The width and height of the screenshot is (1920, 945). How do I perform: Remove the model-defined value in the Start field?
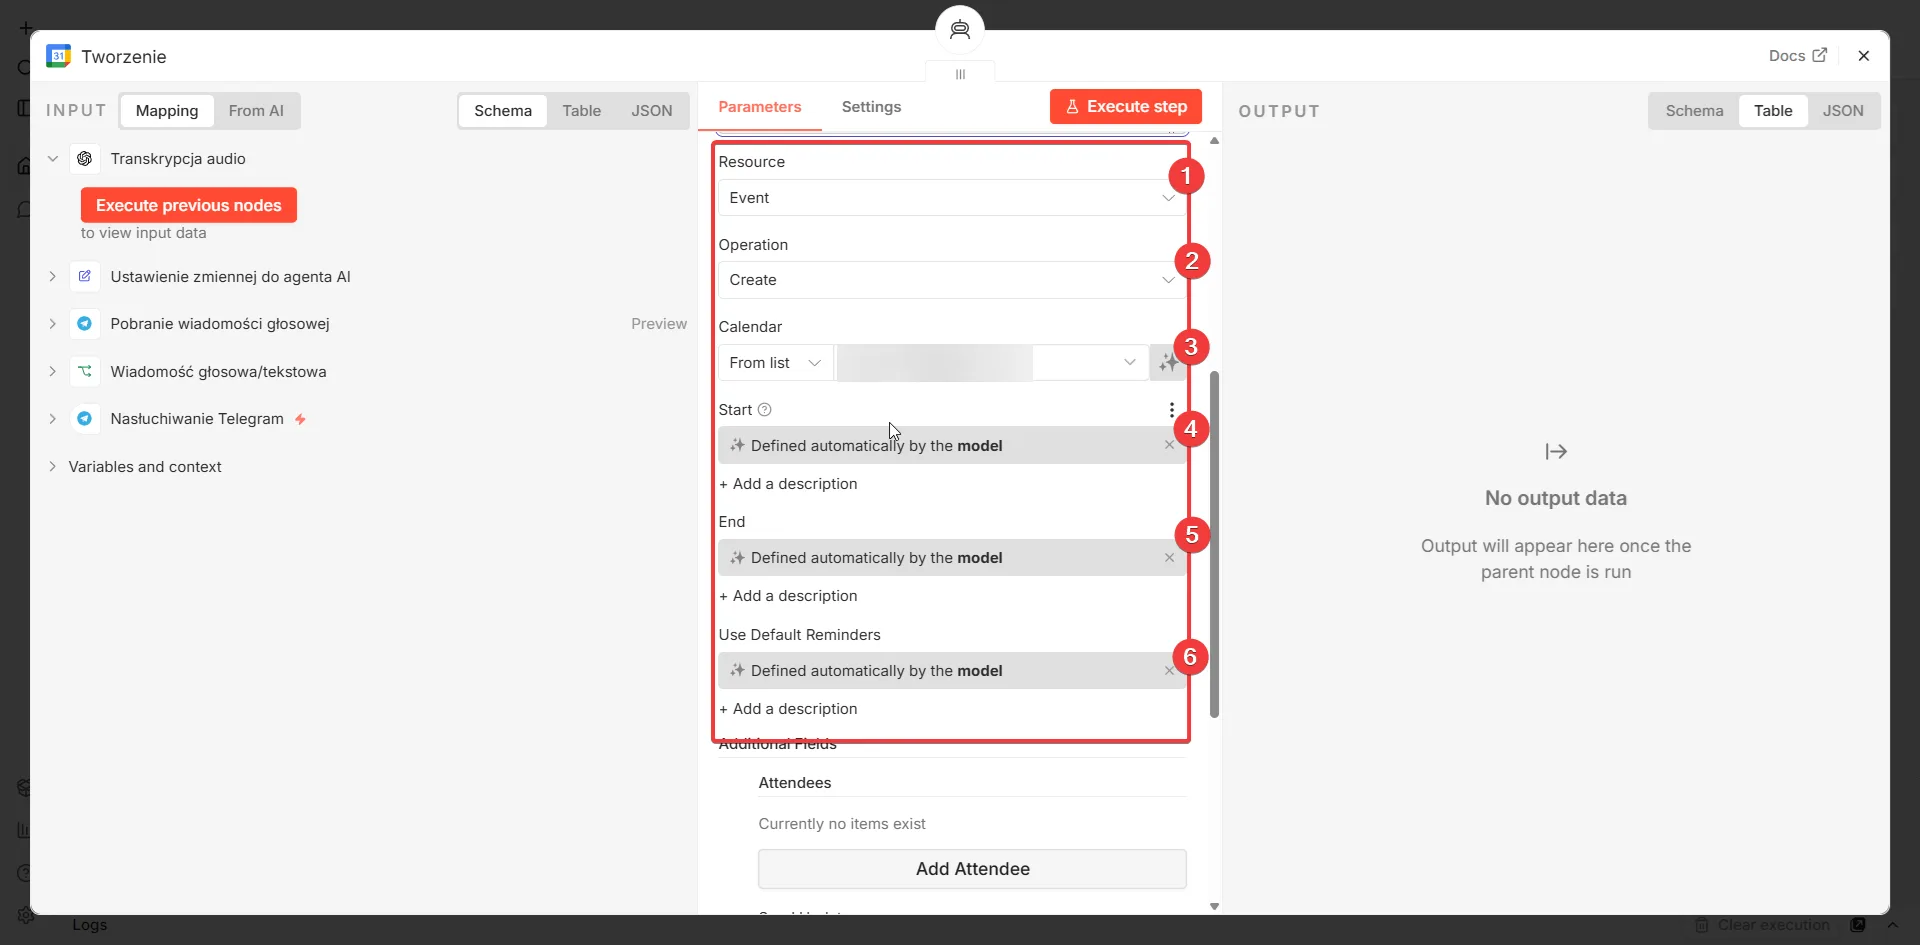(1169, 445)
